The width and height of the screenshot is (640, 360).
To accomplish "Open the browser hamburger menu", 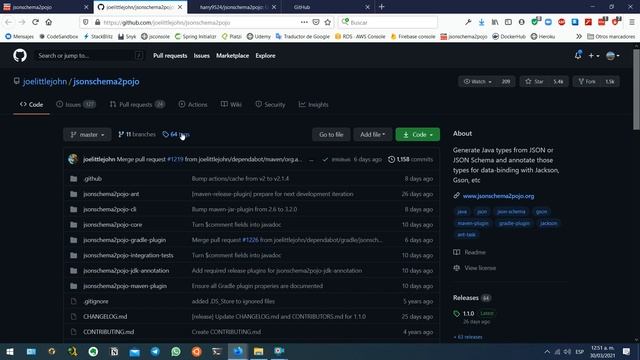I will pyautogui.click(x=631, y=22).
